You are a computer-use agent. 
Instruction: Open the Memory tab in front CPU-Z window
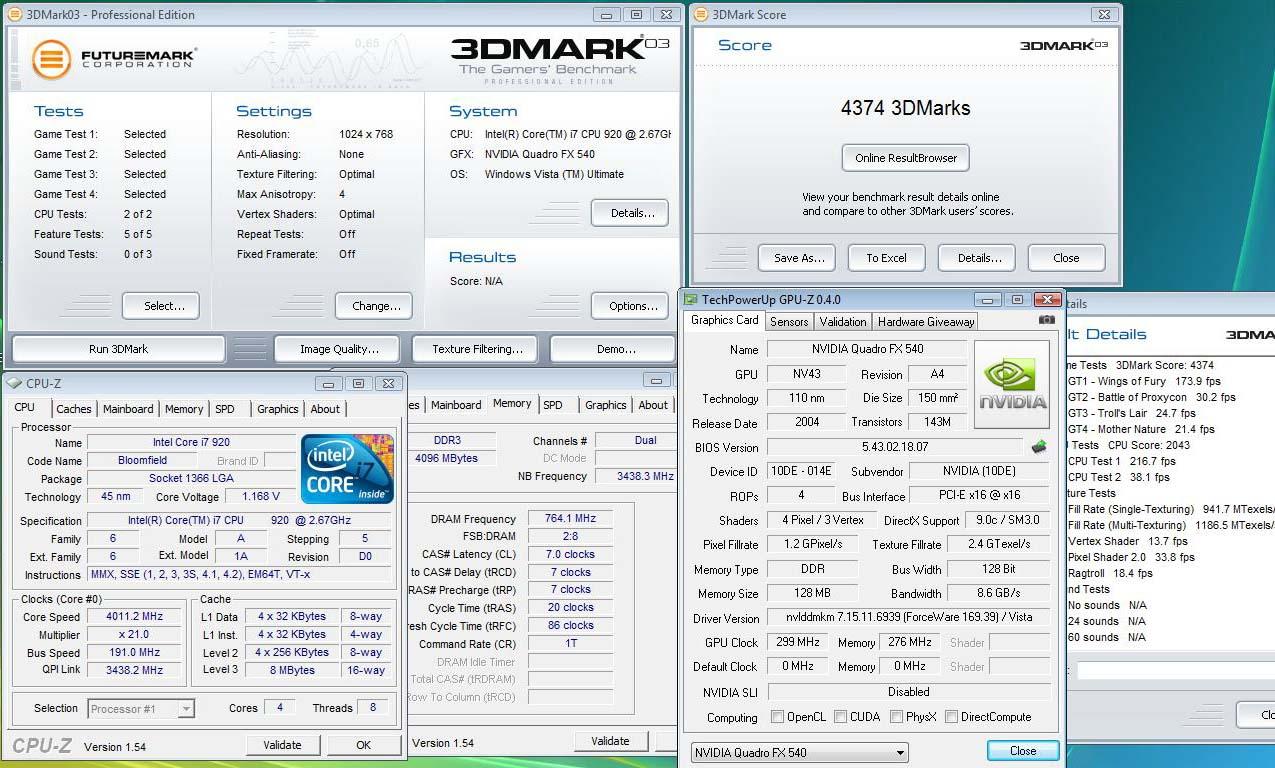pyautogui.click(x=184, y=409)
